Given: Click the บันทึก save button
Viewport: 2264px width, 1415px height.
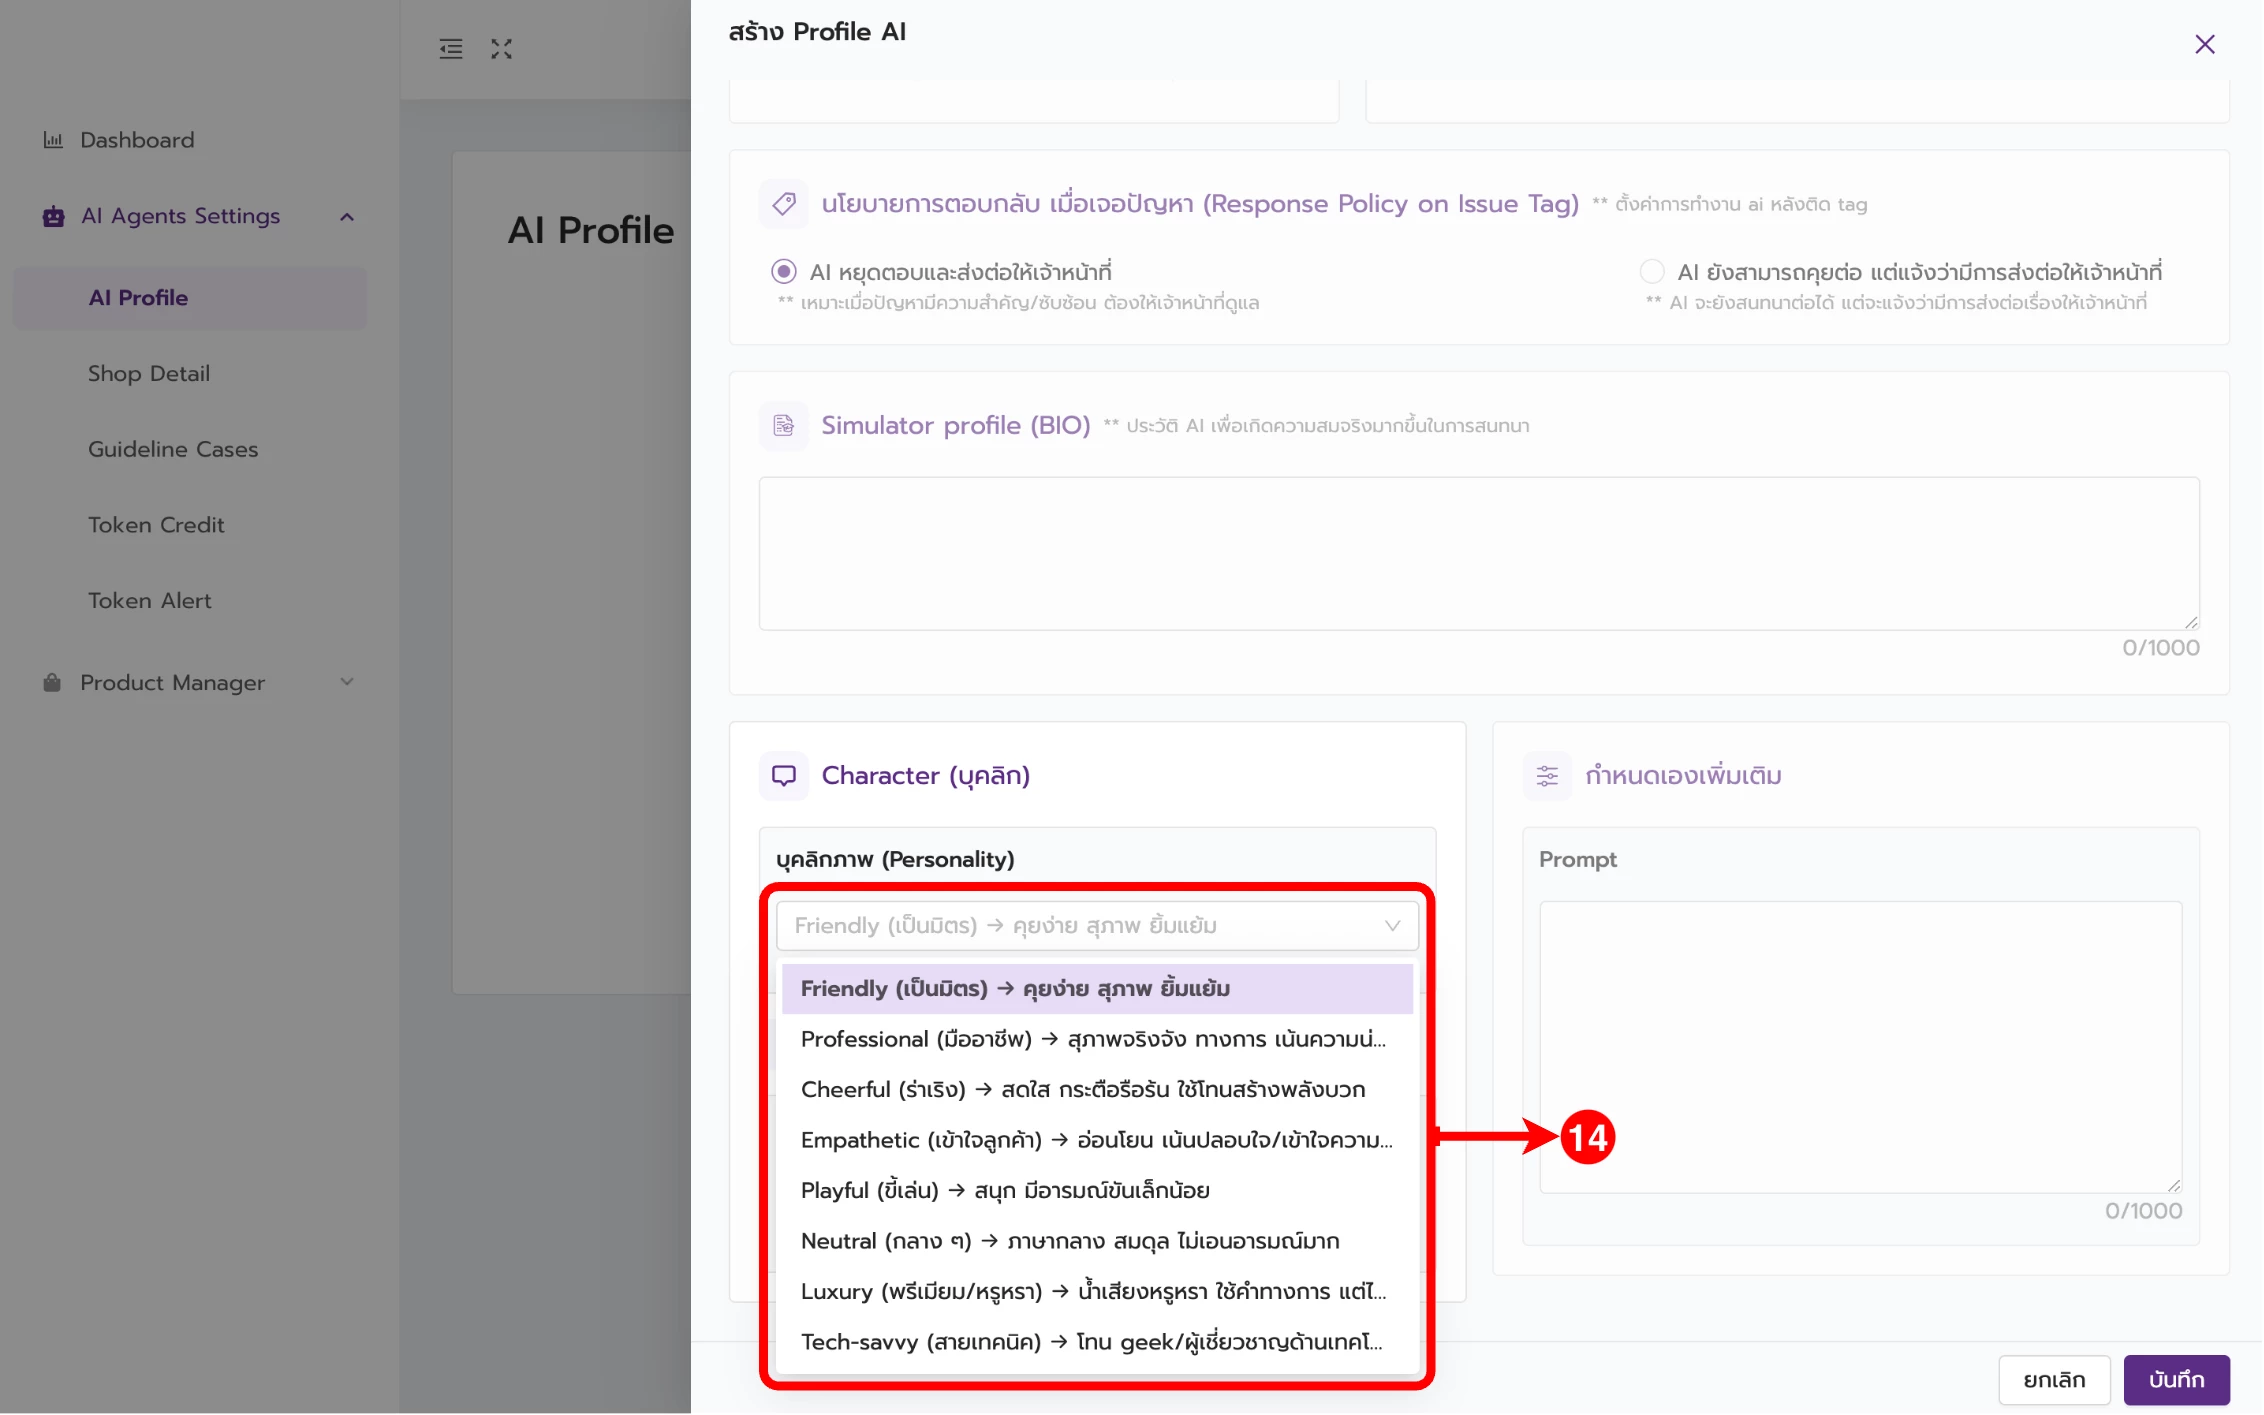Looking at the screenshot, I should (2176, 1380).
